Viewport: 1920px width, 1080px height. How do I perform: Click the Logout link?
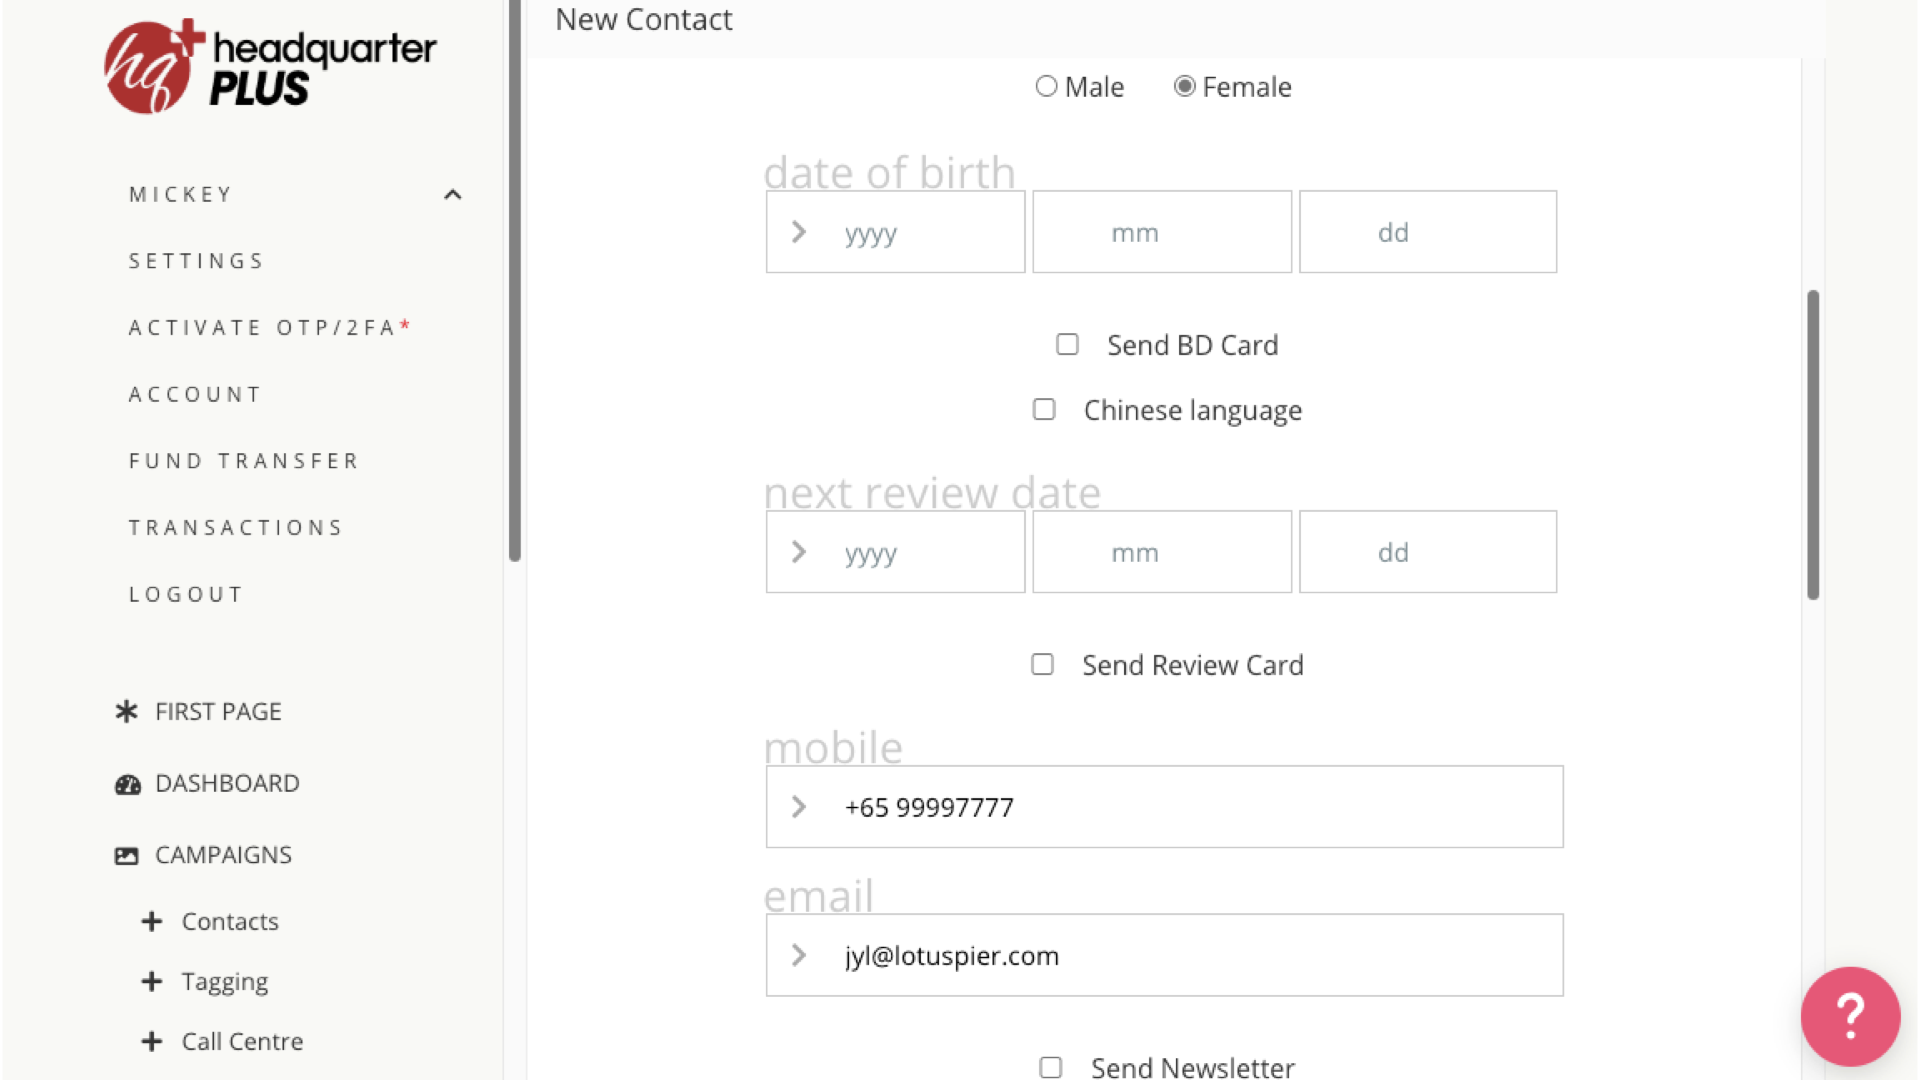(x=186, y=594)
